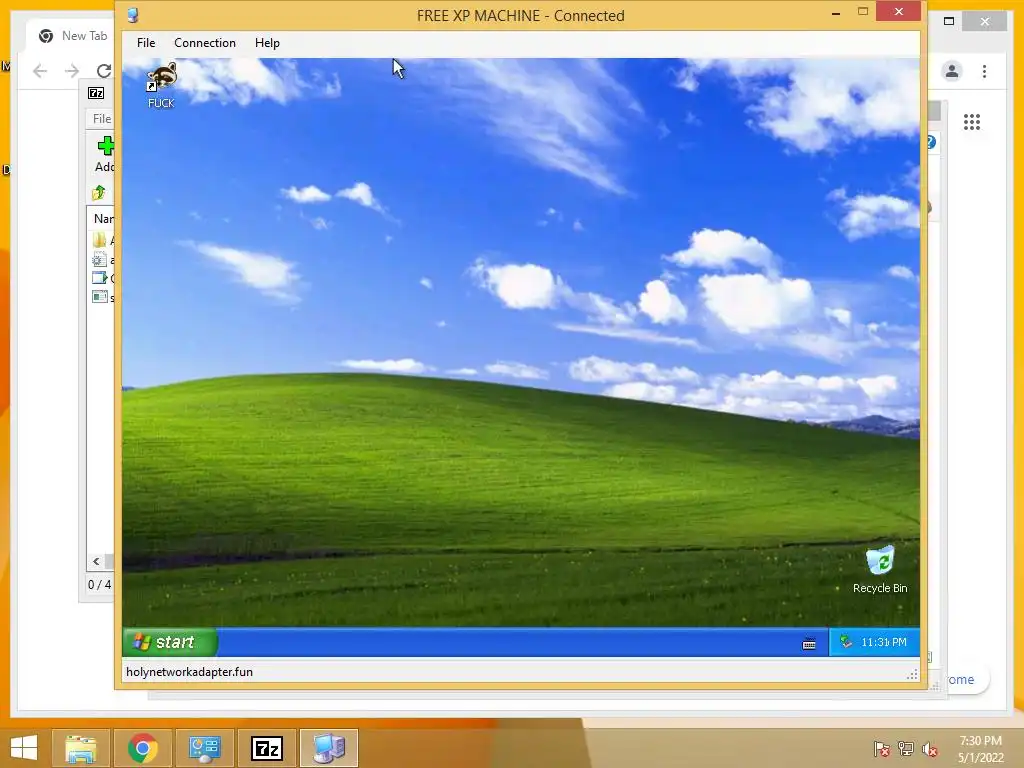Click the keyboard icon in XP taskbar
The height and width of the screenshot is (768, 1024).
pos(809,644)
